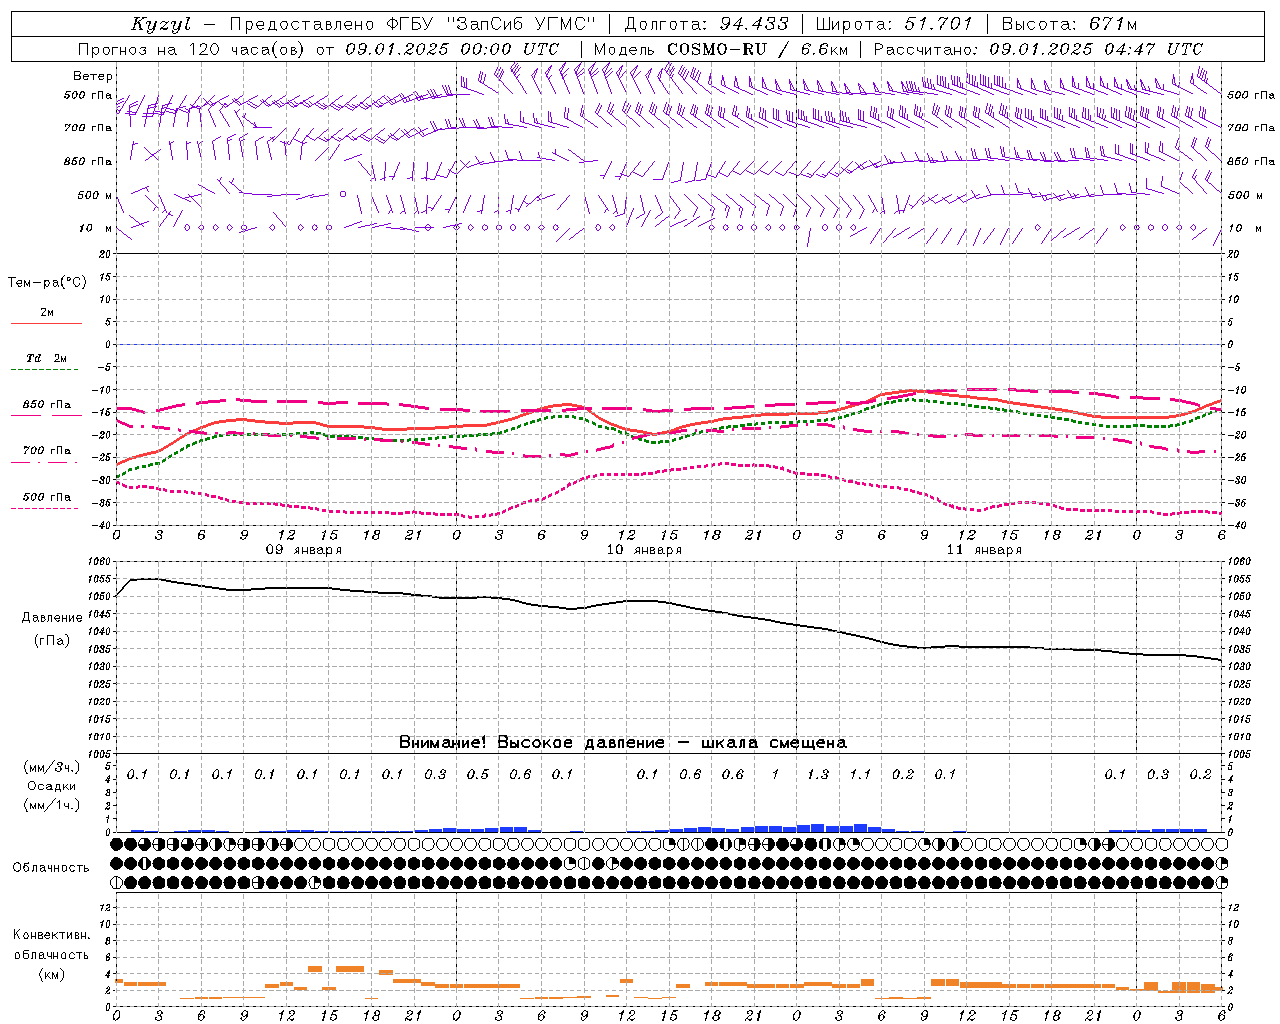Click 'Рассчитано: 09.01.2025 04:47 UTC' timestamp
This screenshot has width=1280, height=1024.
point(1038,49)
